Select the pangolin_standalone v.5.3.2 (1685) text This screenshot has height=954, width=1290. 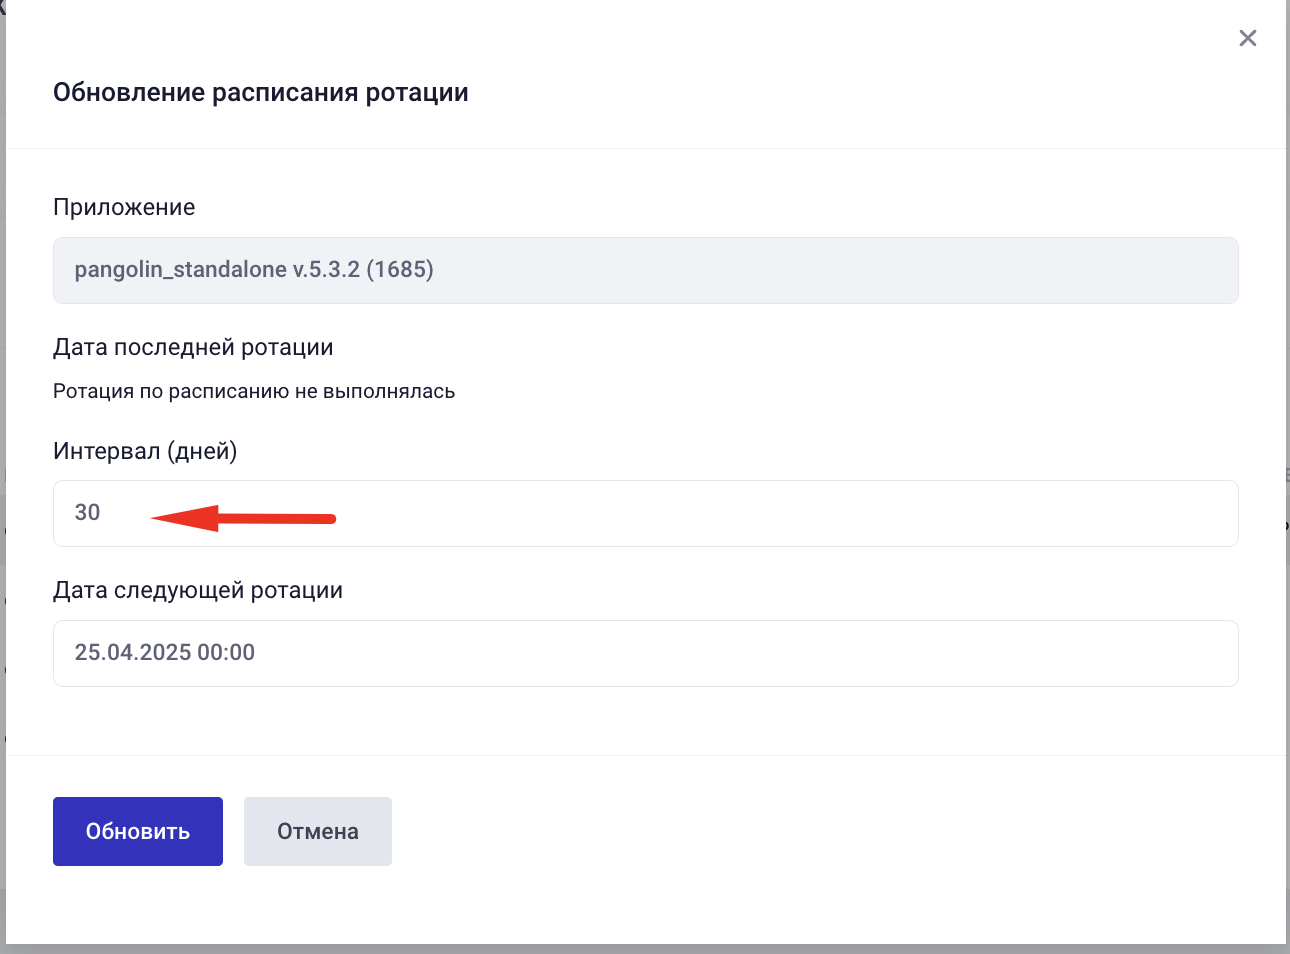pos(252,269)
